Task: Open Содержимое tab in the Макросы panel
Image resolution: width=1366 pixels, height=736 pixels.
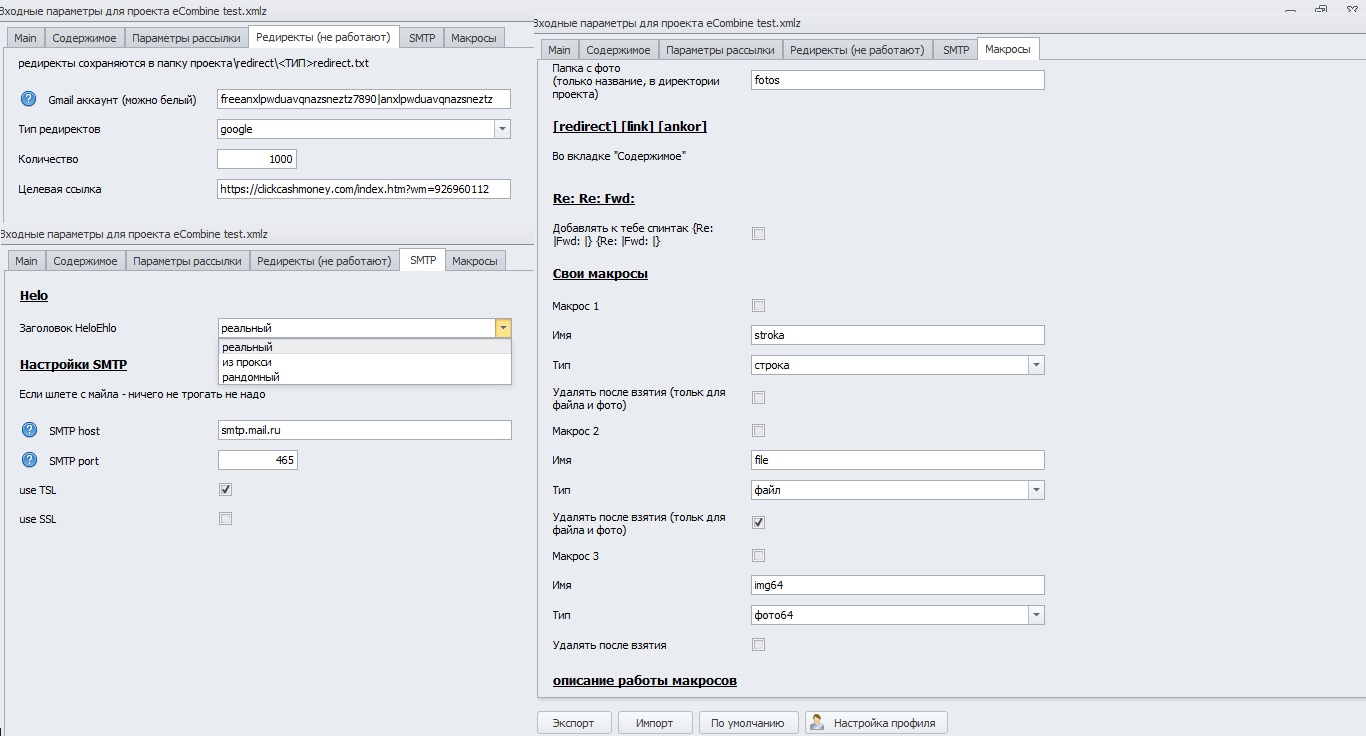Action: click(618, 50)
